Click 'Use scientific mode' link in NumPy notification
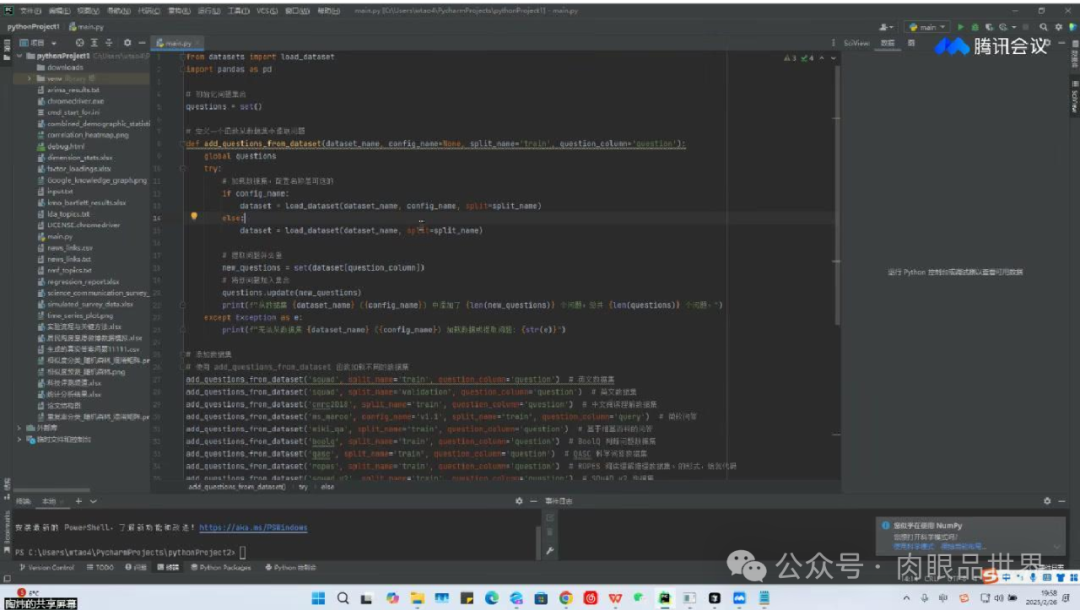Screen dimensions: 1080x610 coord(915,546)
